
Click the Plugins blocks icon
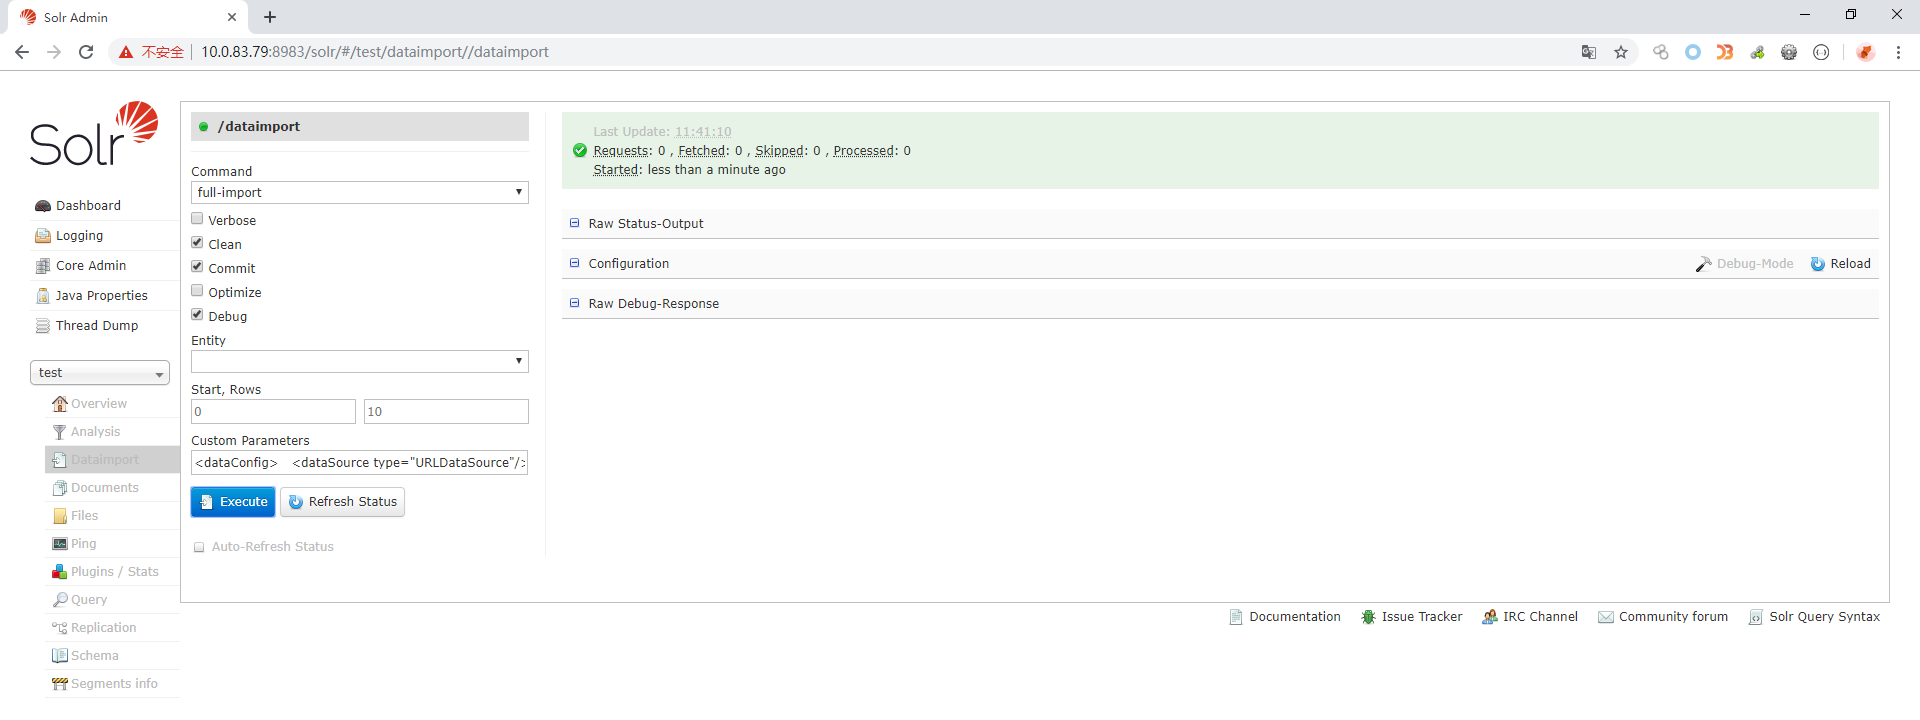click(60, 572)
